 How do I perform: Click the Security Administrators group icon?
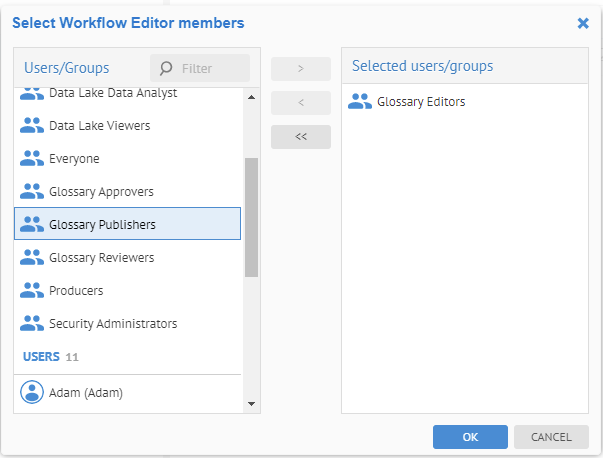(32, 324)
